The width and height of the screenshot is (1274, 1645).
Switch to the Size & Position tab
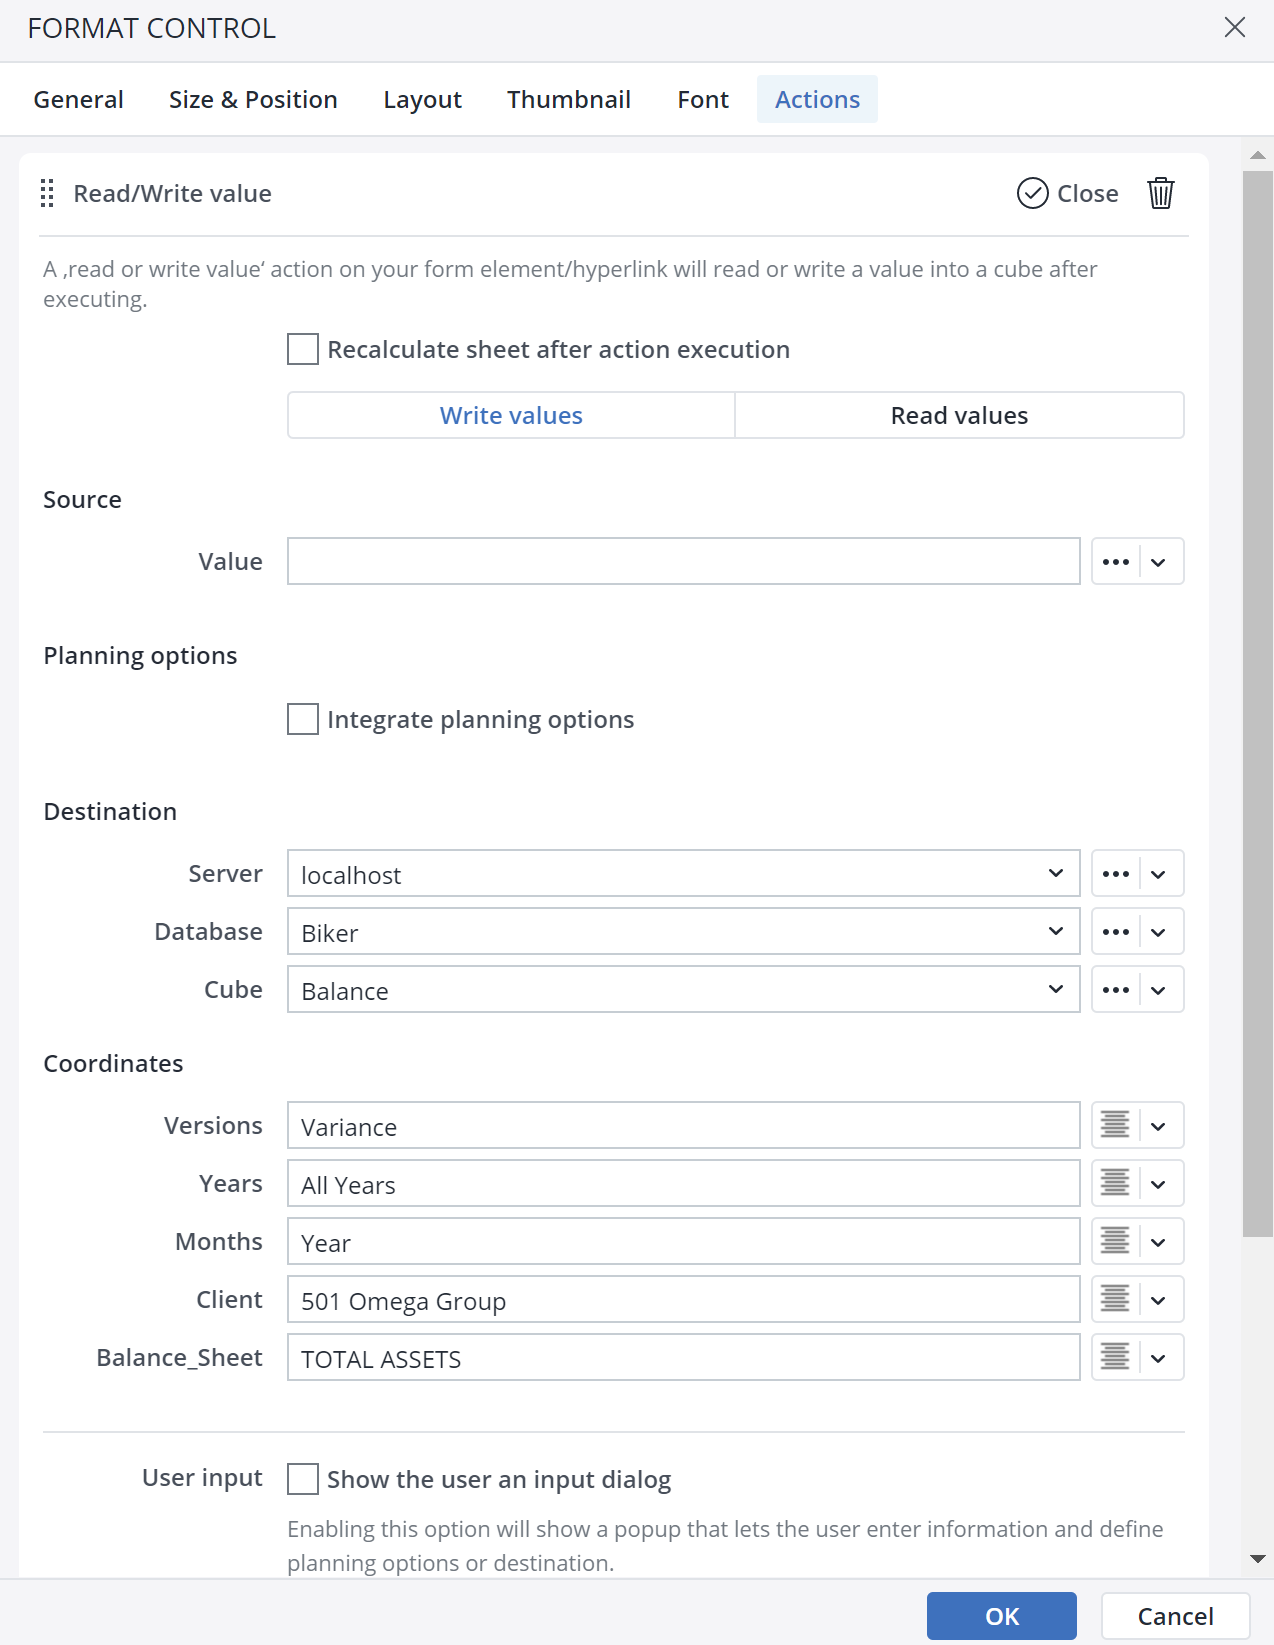[253, 99]
